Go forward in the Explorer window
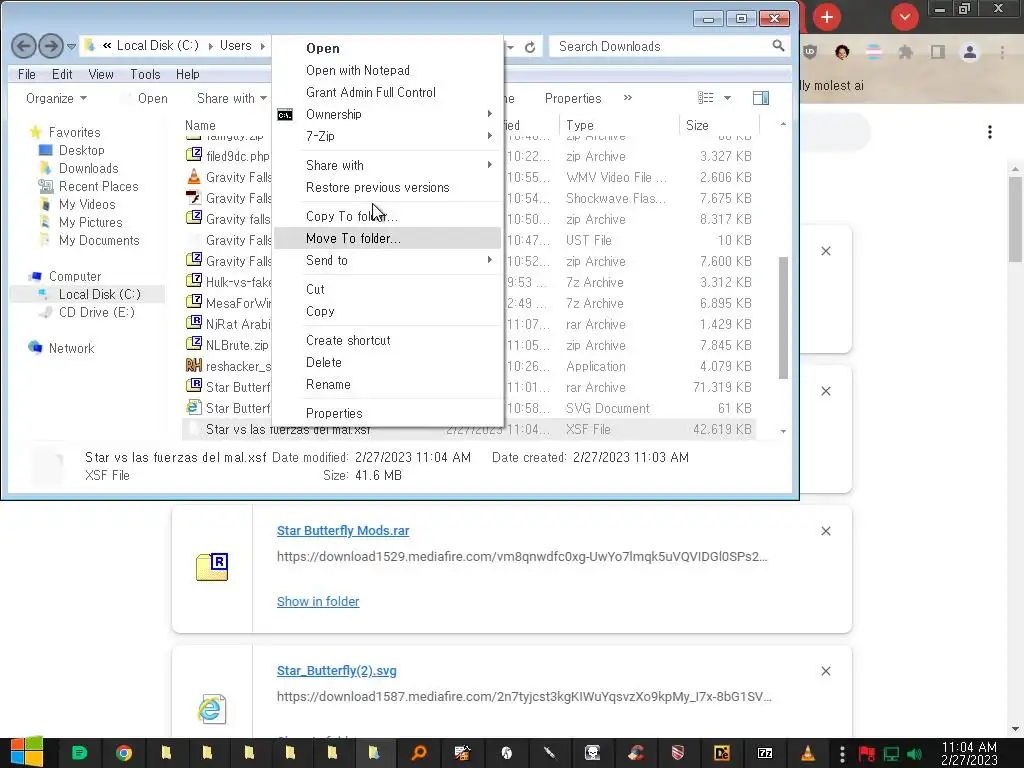Screen dimensions: 1024x768 [x=51, y=46]
